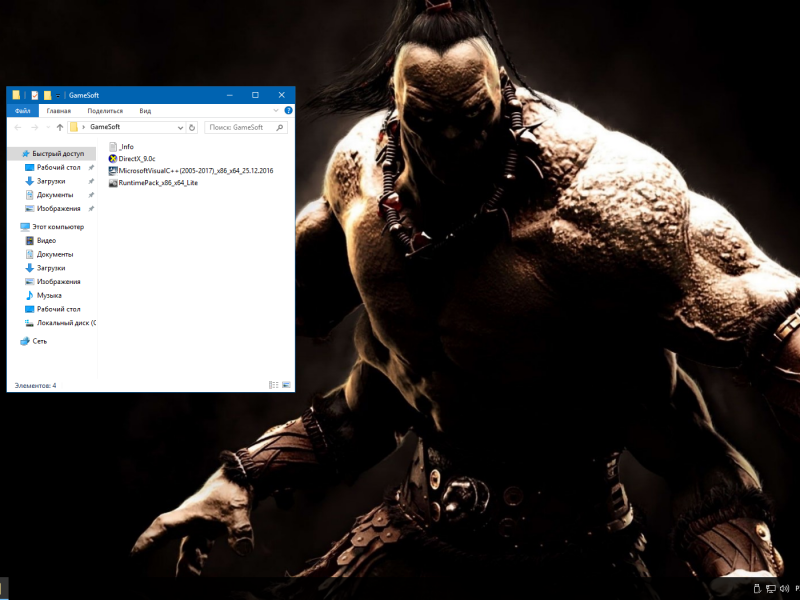This screenshot has width=800, height=600.
Task: Open Документы under Этот компьютер
Action: (55, 255)
